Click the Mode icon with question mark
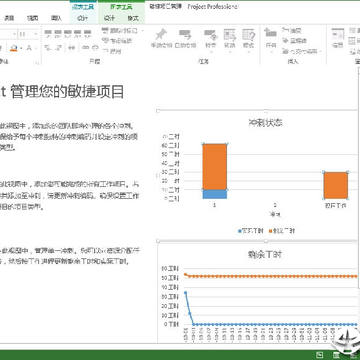The image size is (360, 360). point(249,35)
